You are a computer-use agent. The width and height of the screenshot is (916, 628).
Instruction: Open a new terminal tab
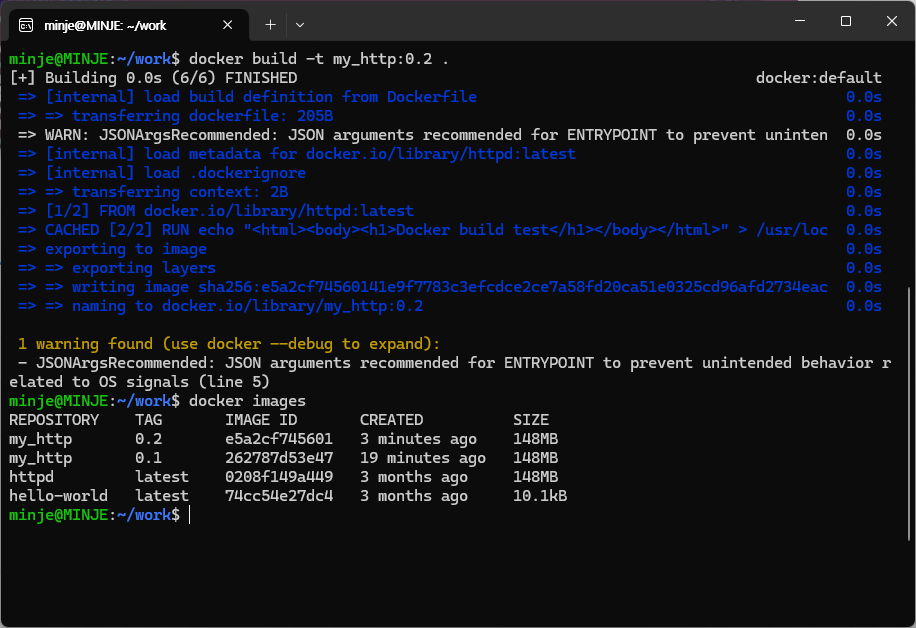tap(270, 25)
